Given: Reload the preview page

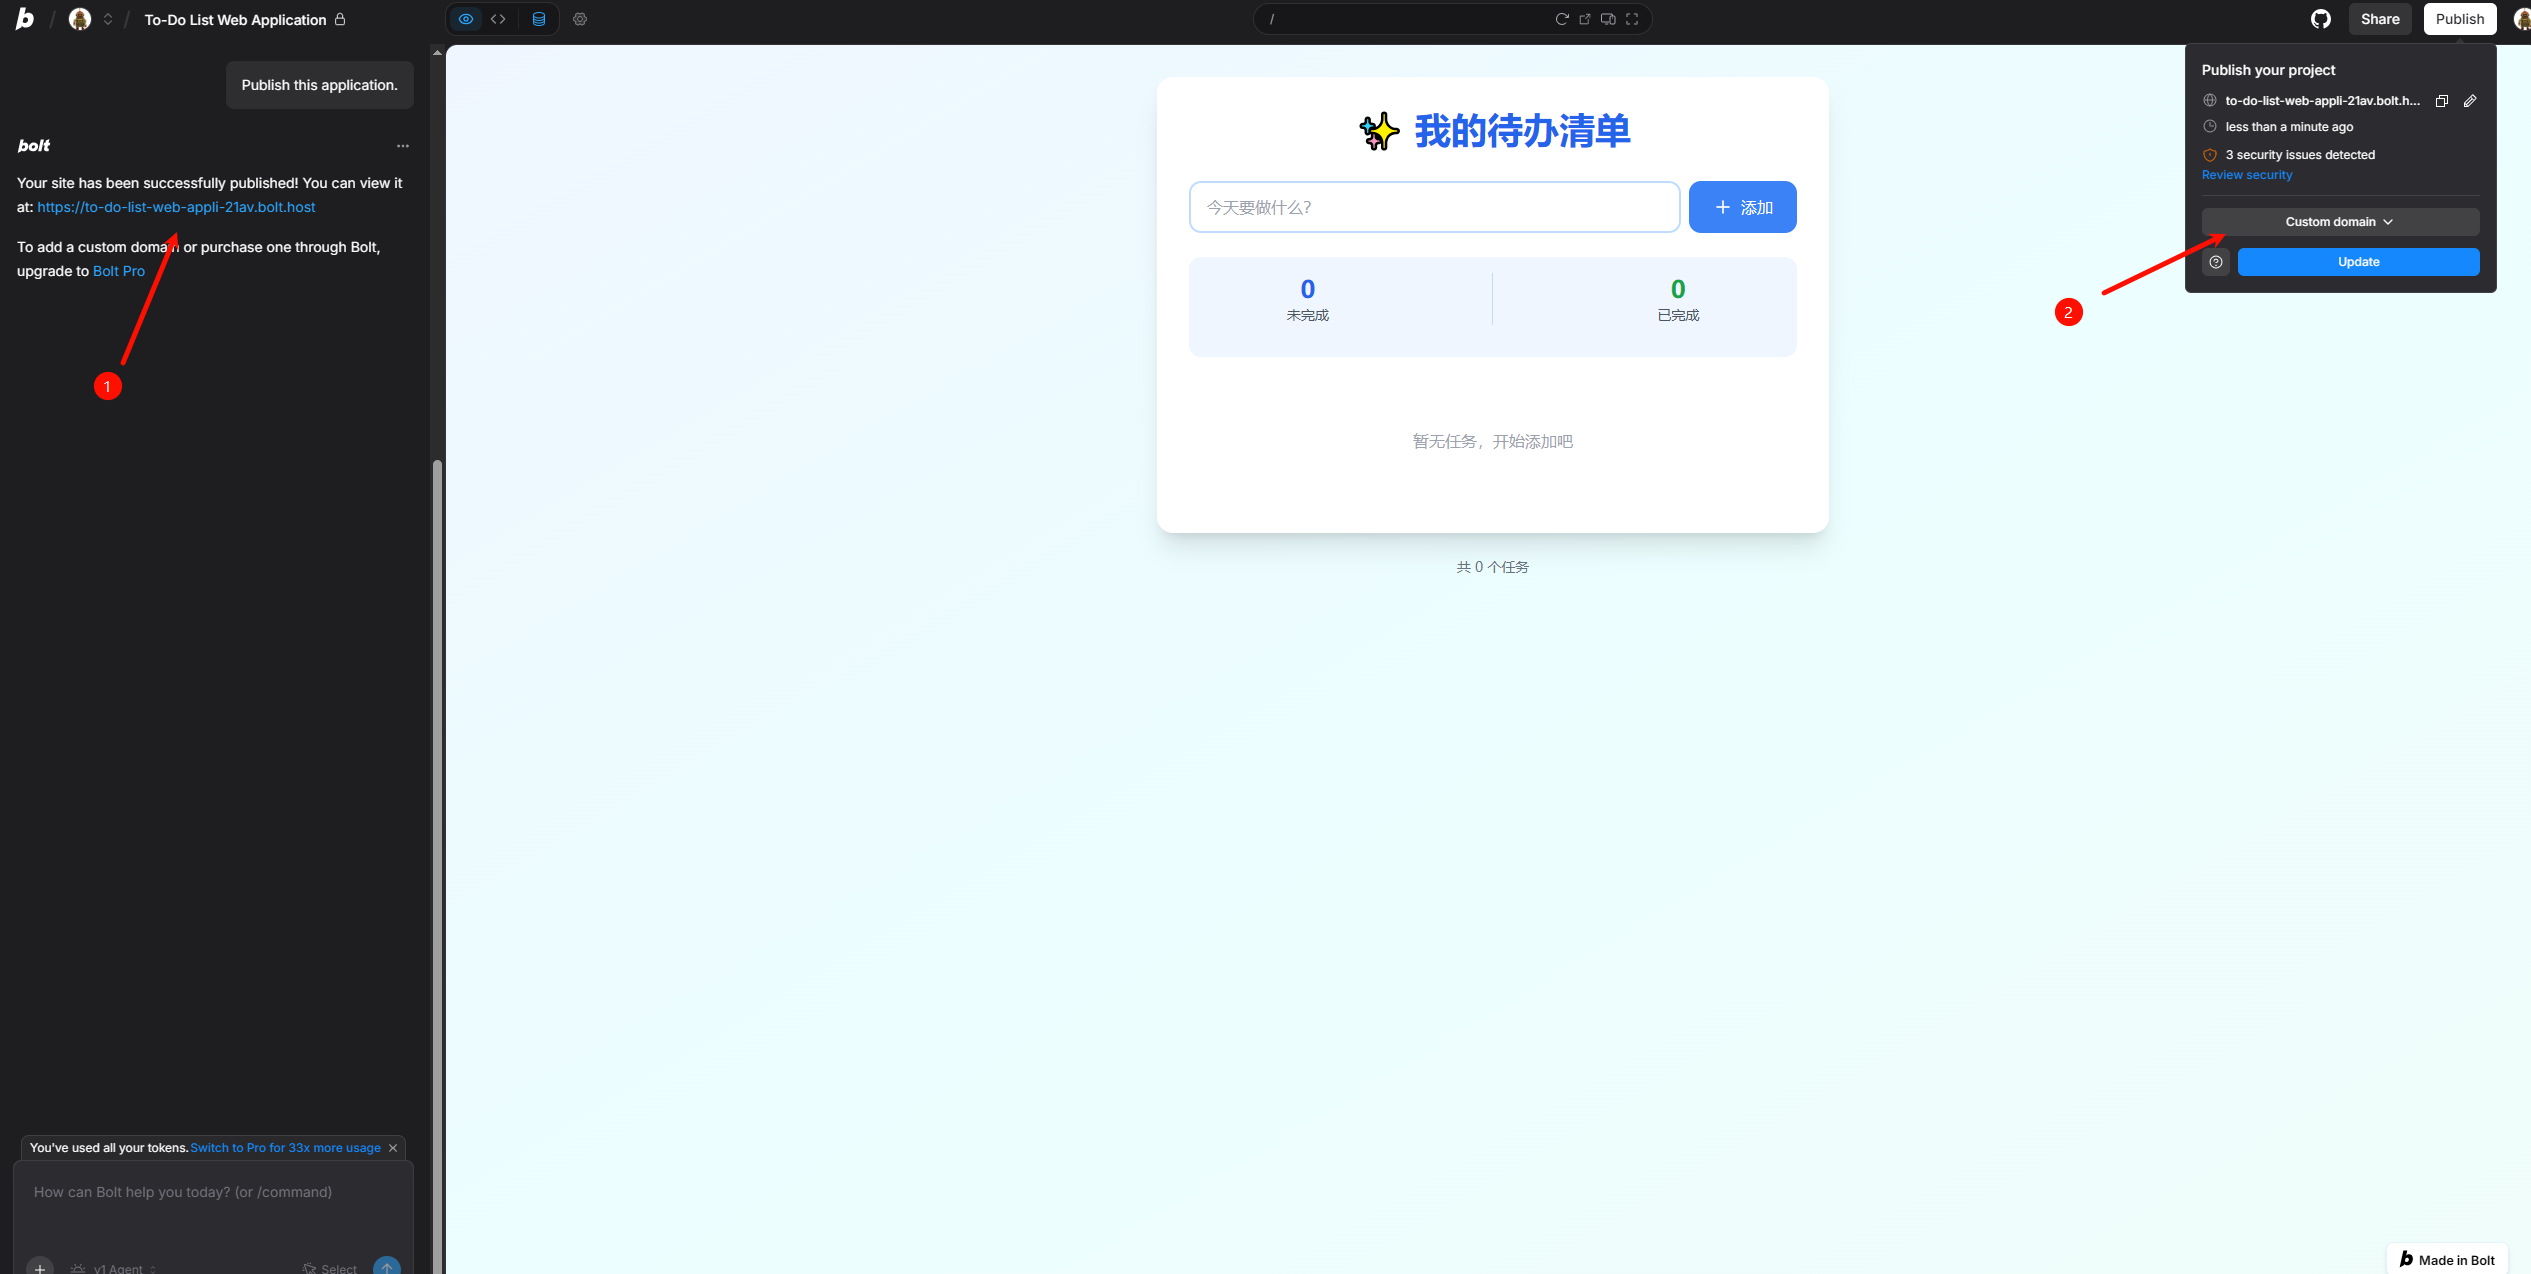Looking at the screenshot, I should tap(1561, 19).
